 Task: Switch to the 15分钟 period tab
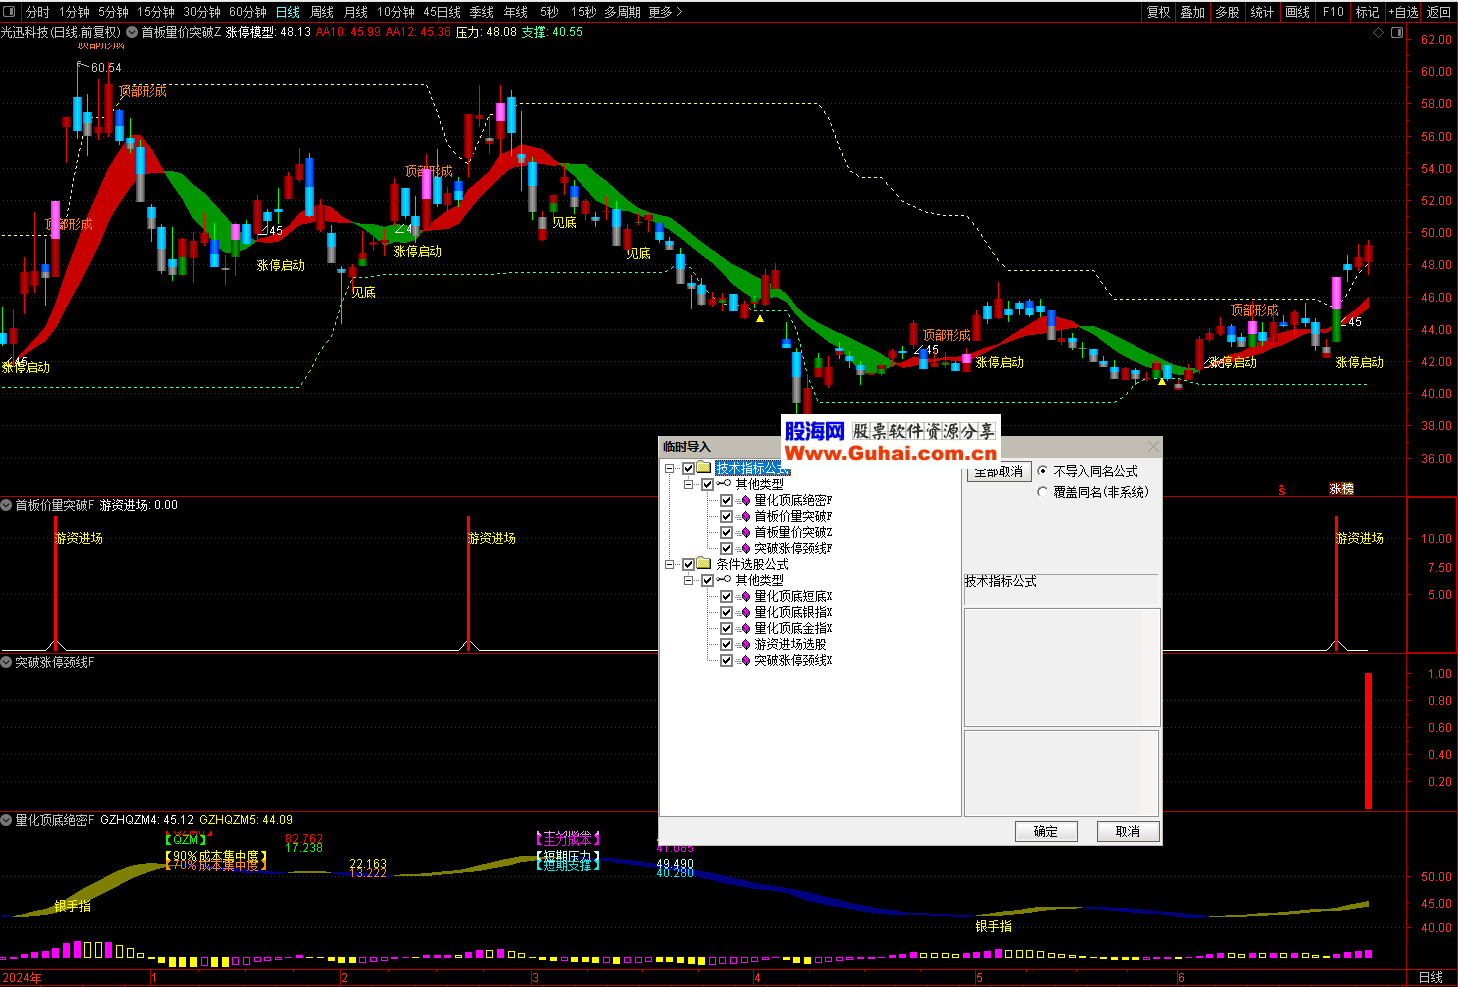(156, 12)
